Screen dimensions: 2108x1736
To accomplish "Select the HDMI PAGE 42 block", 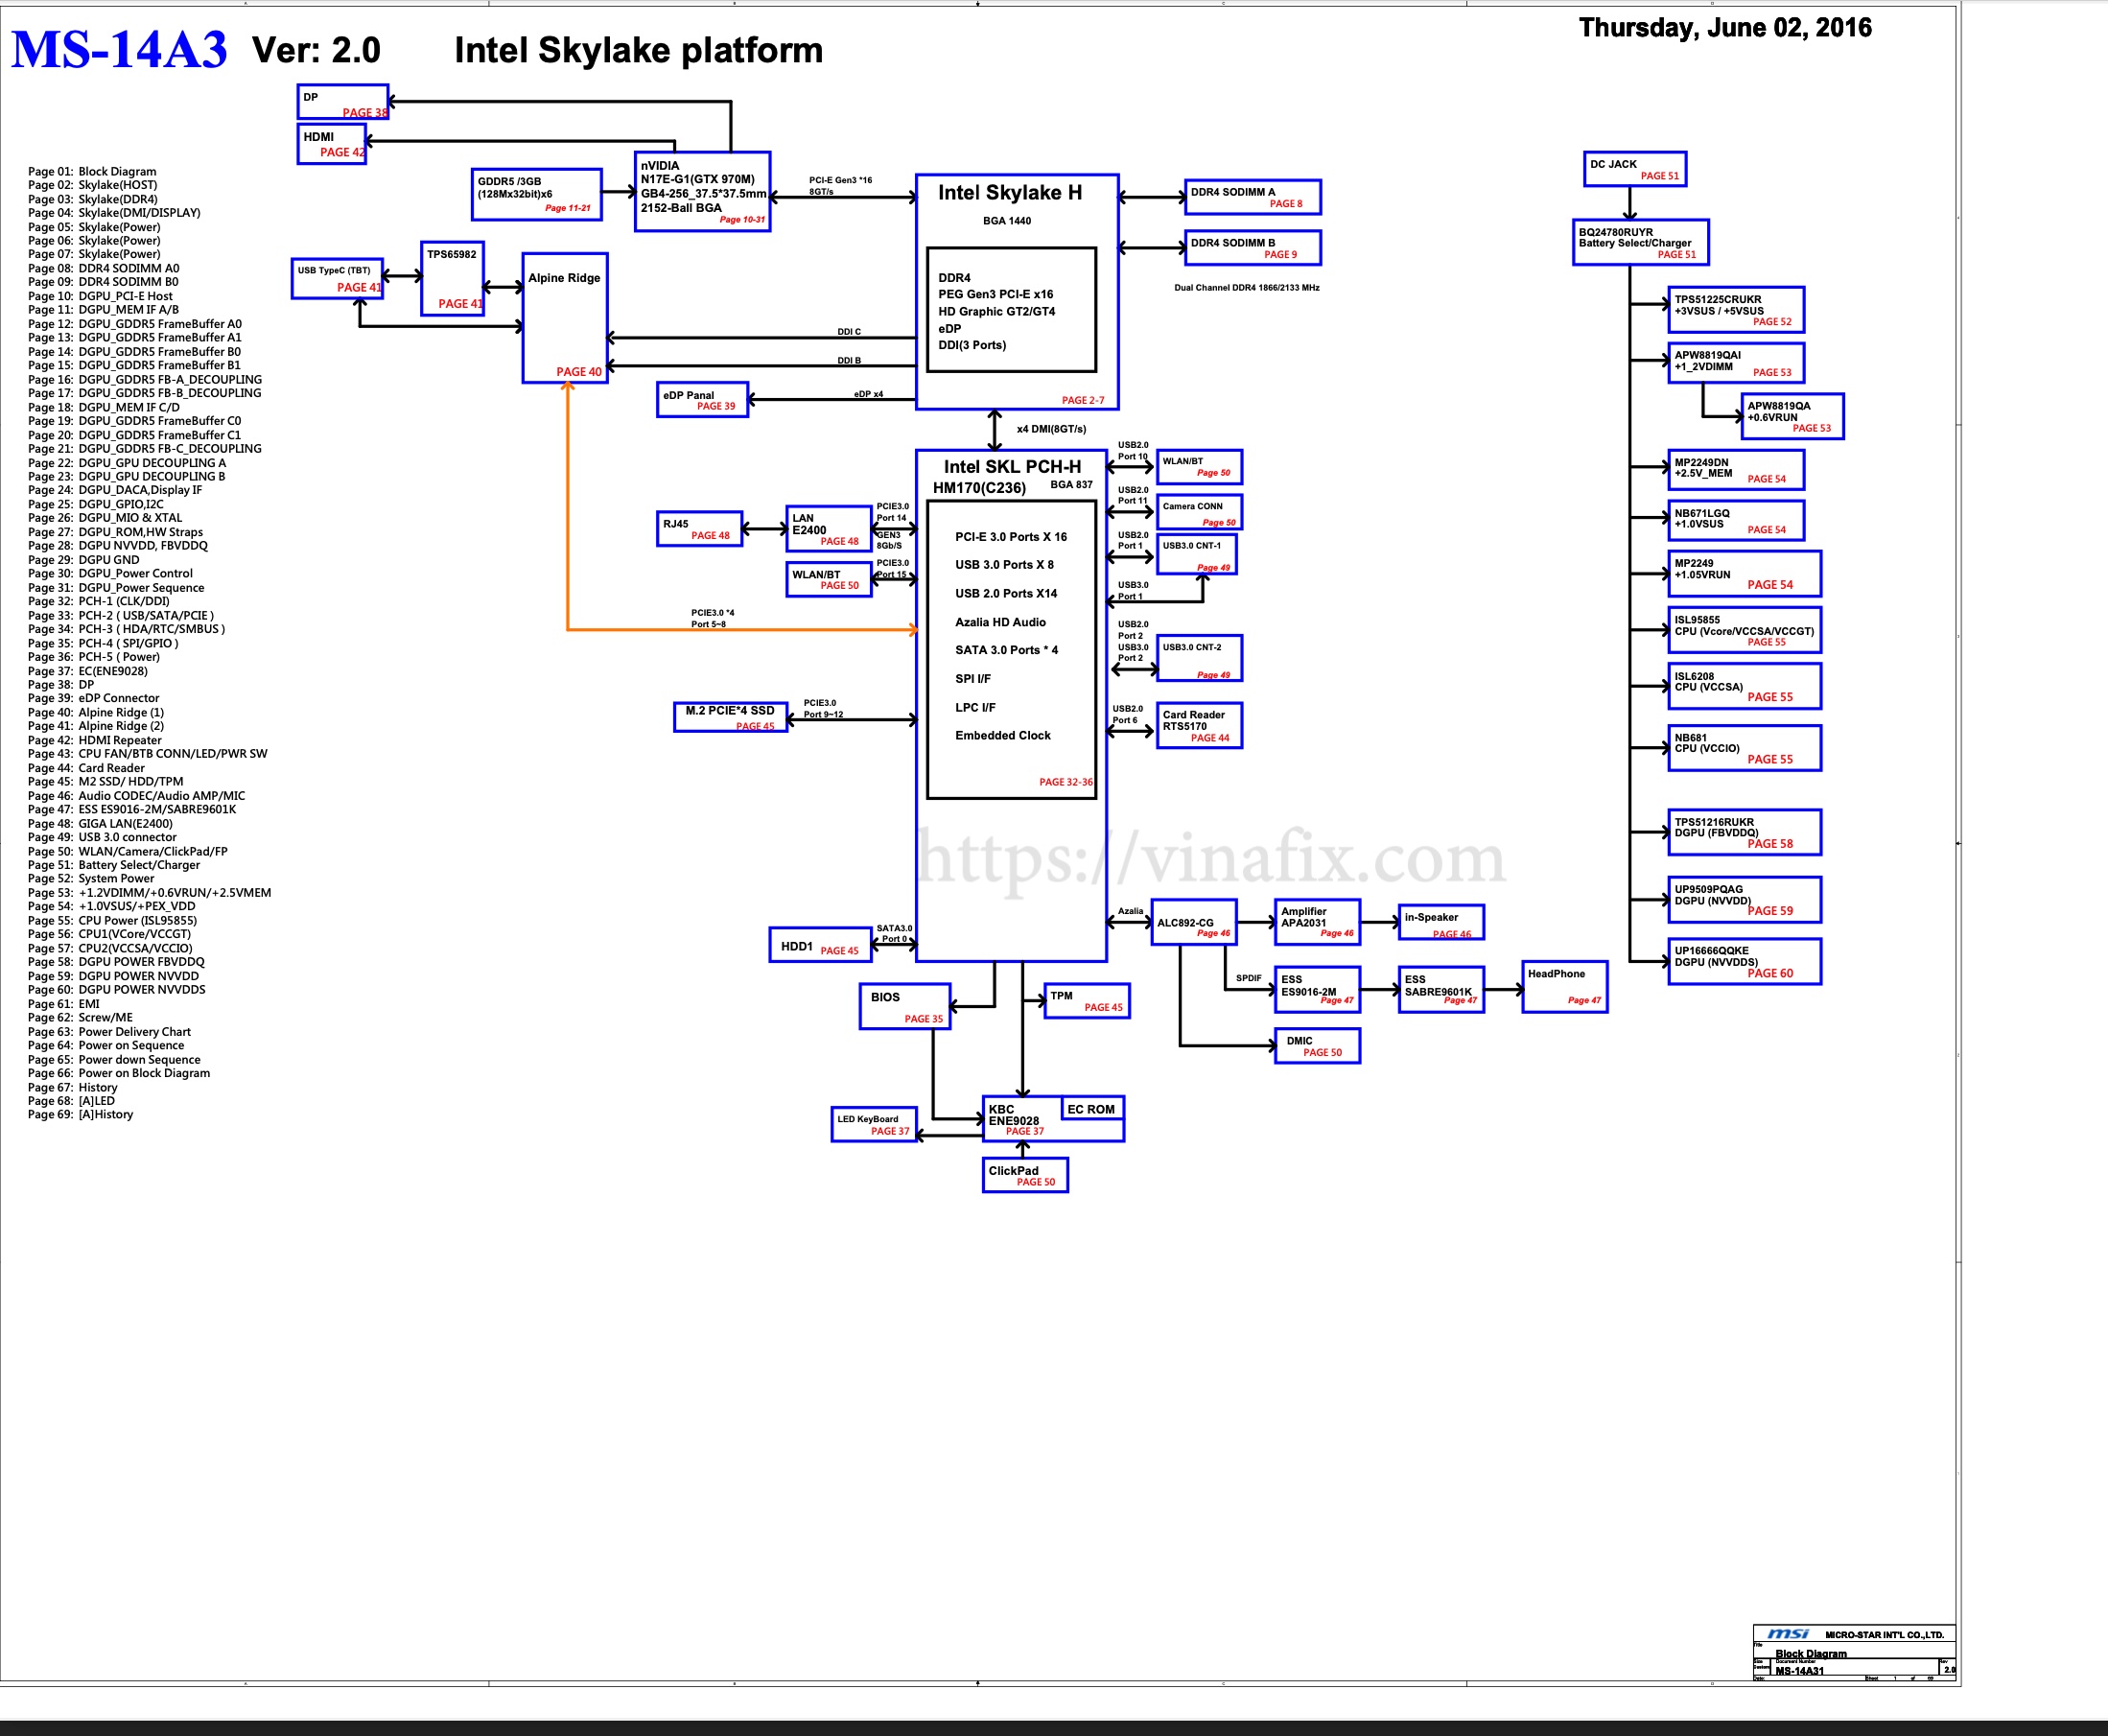I will [332, 144].
